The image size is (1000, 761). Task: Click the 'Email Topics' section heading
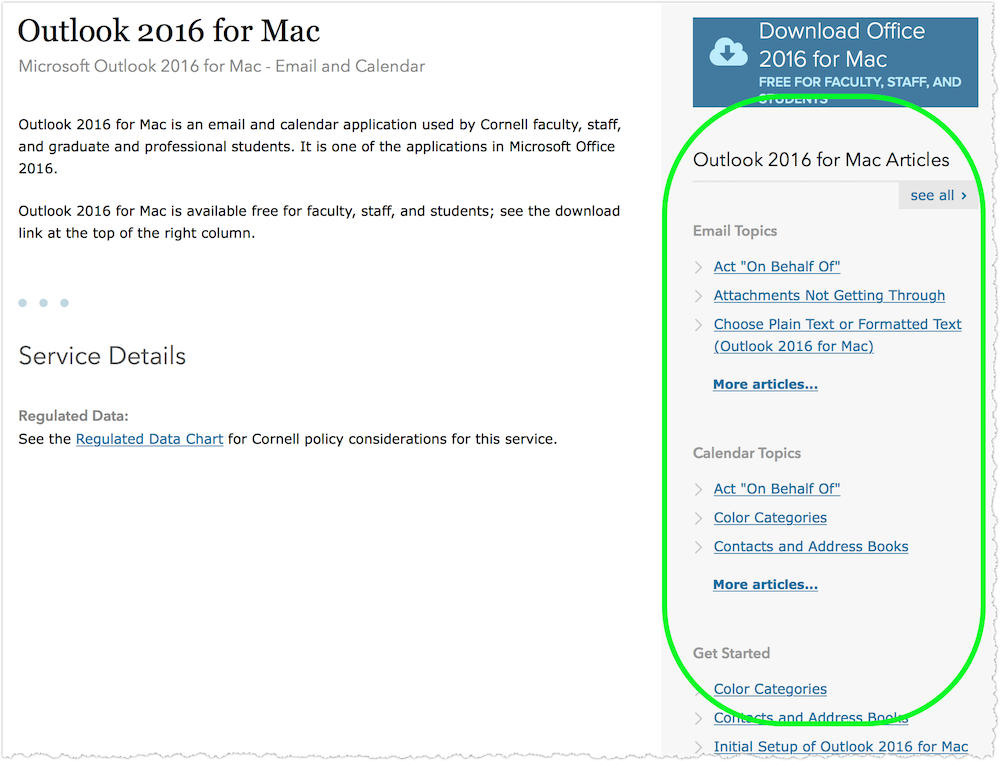(735, 231)
